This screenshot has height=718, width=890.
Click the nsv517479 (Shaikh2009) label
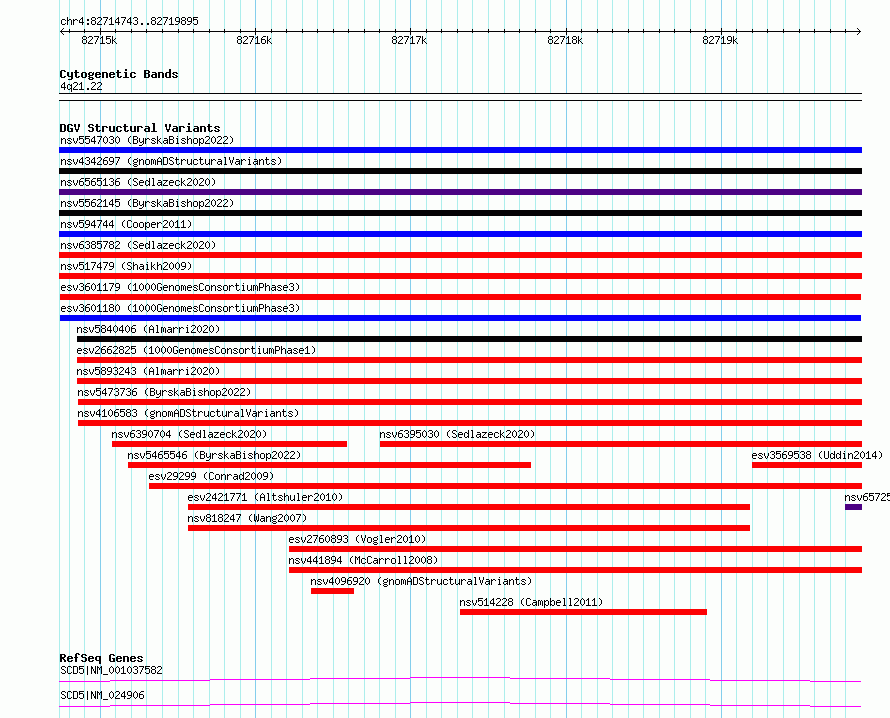pyautogui.click(x=126, y=266)
